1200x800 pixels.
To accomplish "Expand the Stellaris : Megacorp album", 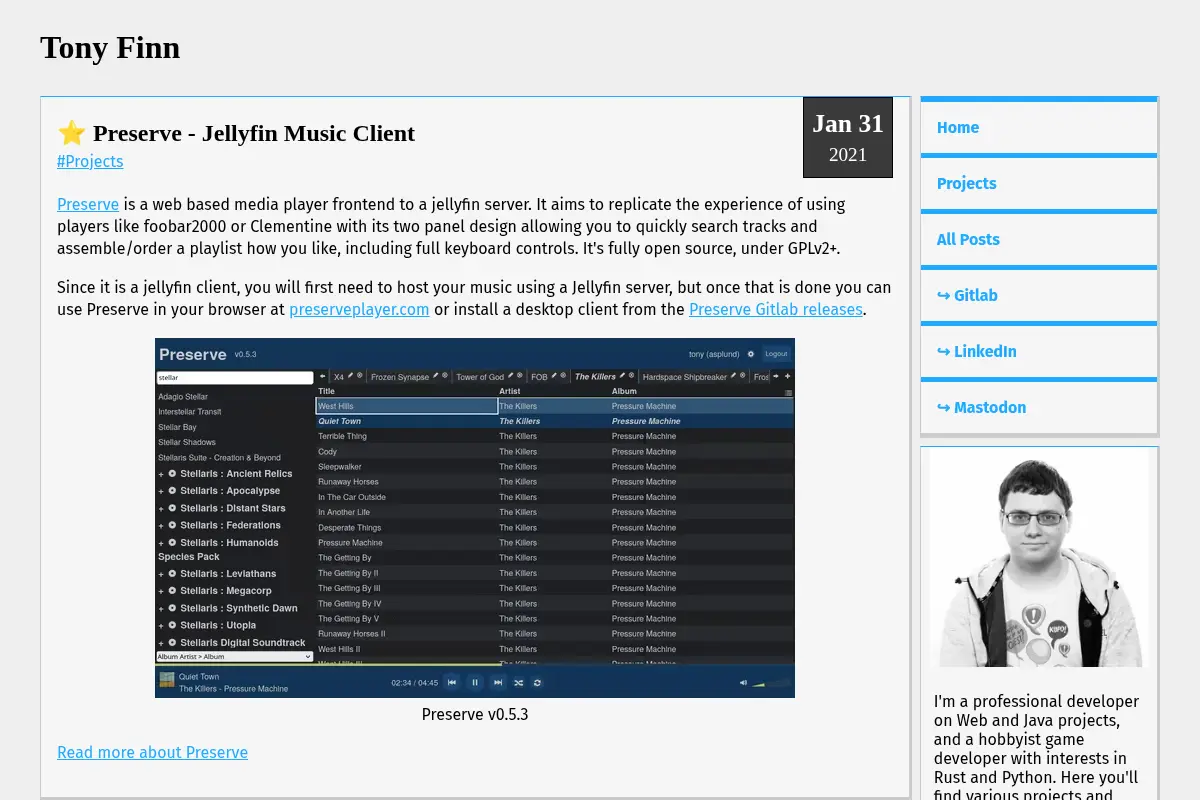I will pos(161,590).
